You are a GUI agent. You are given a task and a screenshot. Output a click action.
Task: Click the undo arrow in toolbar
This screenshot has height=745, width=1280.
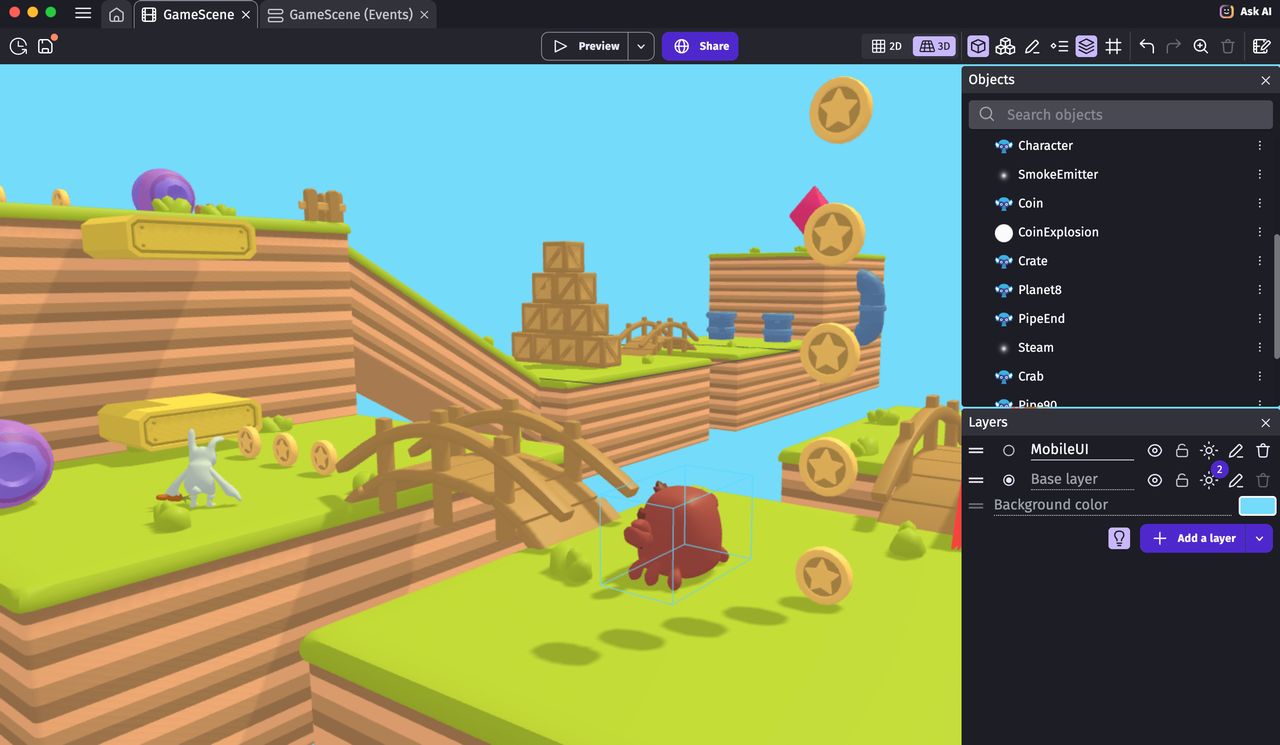tap(1147, 46)
